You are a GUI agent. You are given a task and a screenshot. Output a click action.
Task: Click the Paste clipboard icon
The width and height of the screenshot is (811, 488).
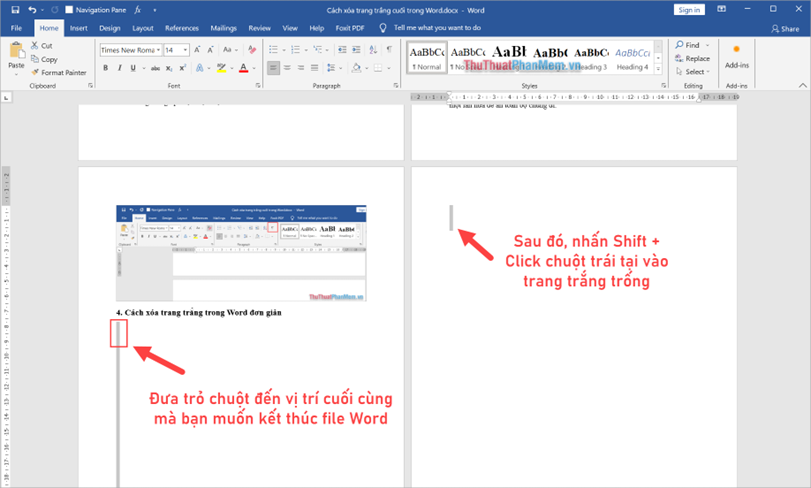point(17,51)
